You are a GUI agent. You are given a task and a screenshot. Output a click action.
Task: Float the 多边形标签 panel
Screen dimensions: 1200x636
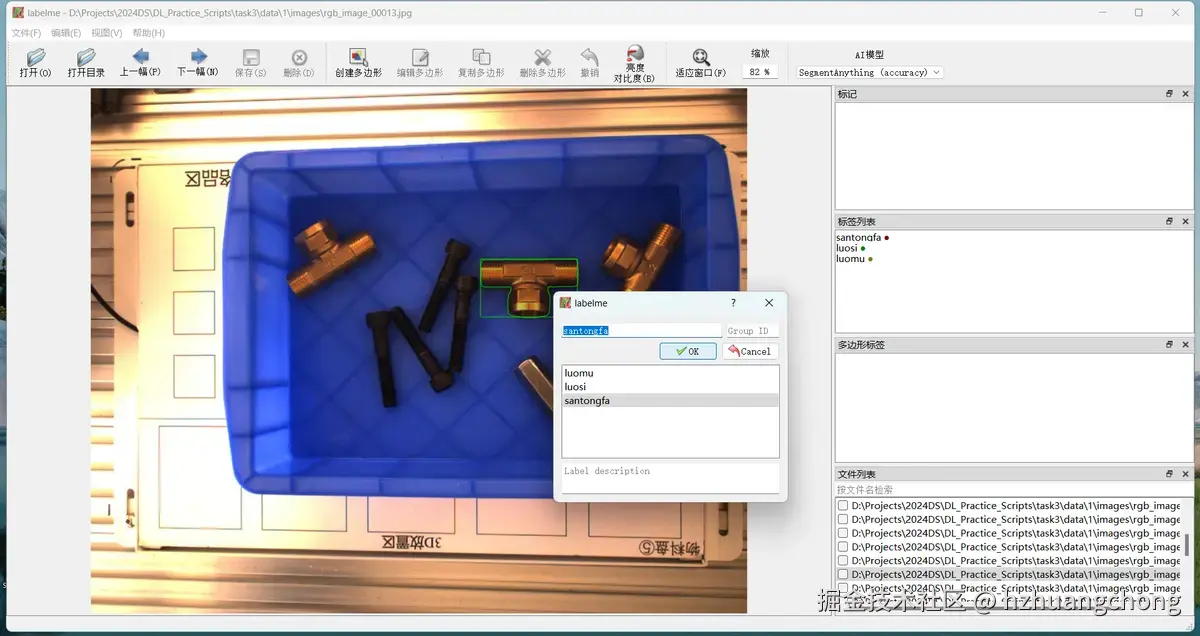[1169, 344]
